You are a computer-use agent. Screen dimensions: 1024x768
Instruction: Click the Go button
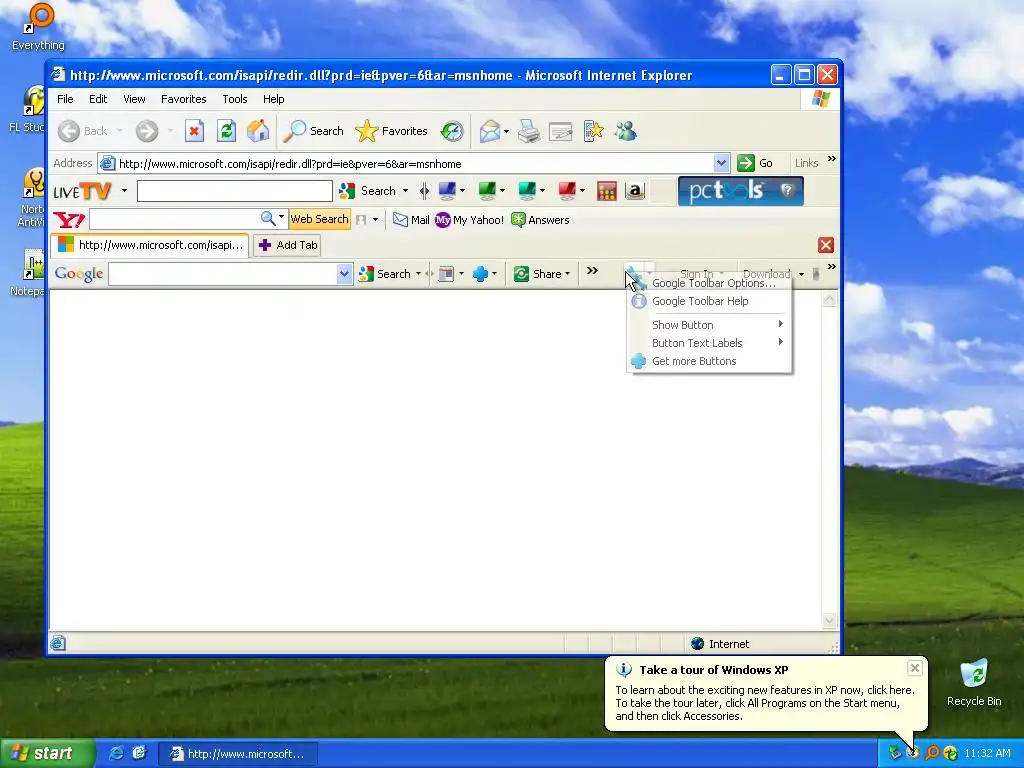[x=756, y=163]
